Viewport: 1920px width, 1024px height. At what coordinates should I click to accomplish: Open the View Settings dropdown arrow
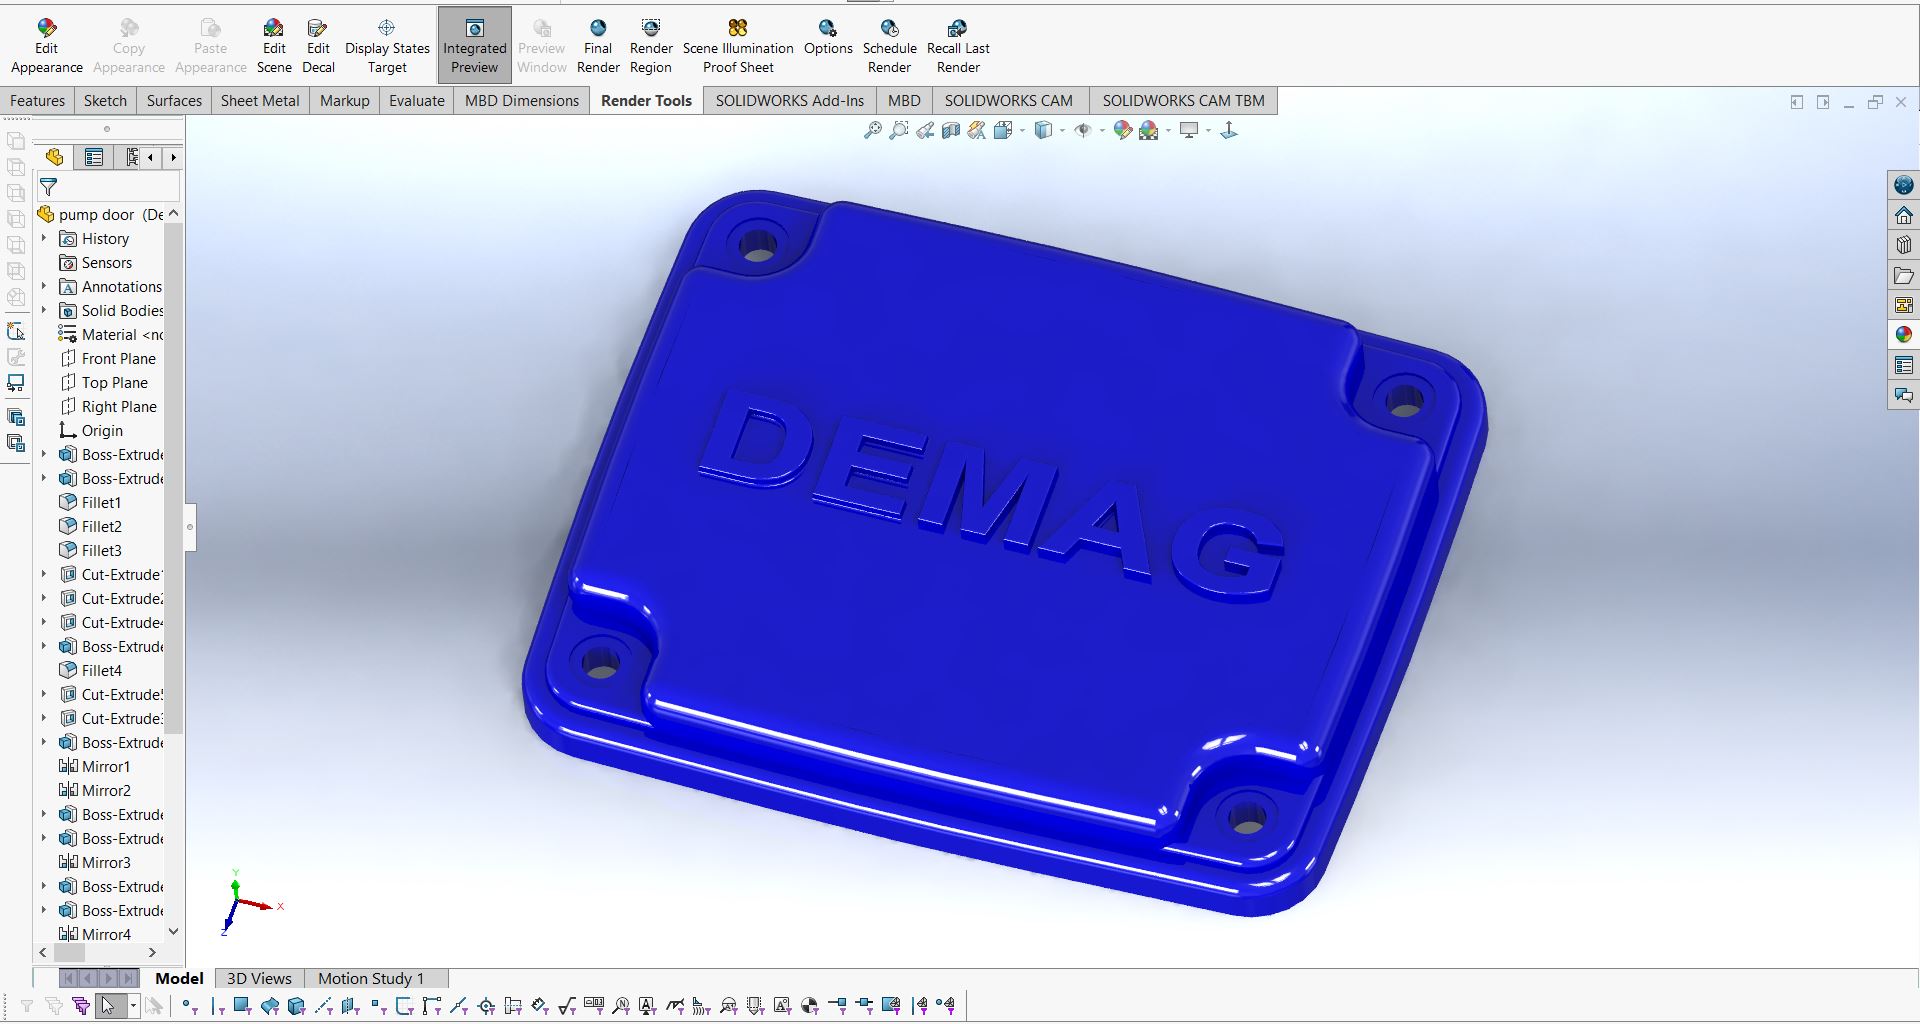[1208, 130]
